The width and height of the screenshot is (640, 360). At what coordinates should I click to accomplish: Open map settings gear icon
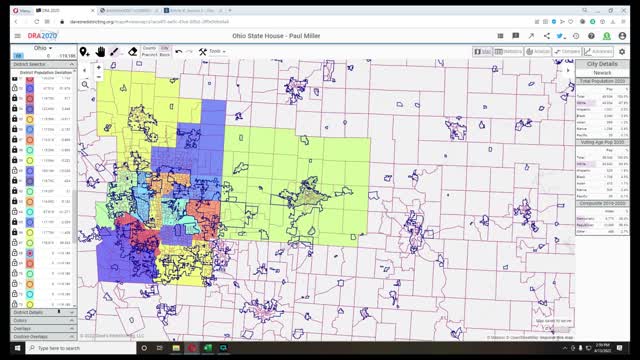coord(622,52)
